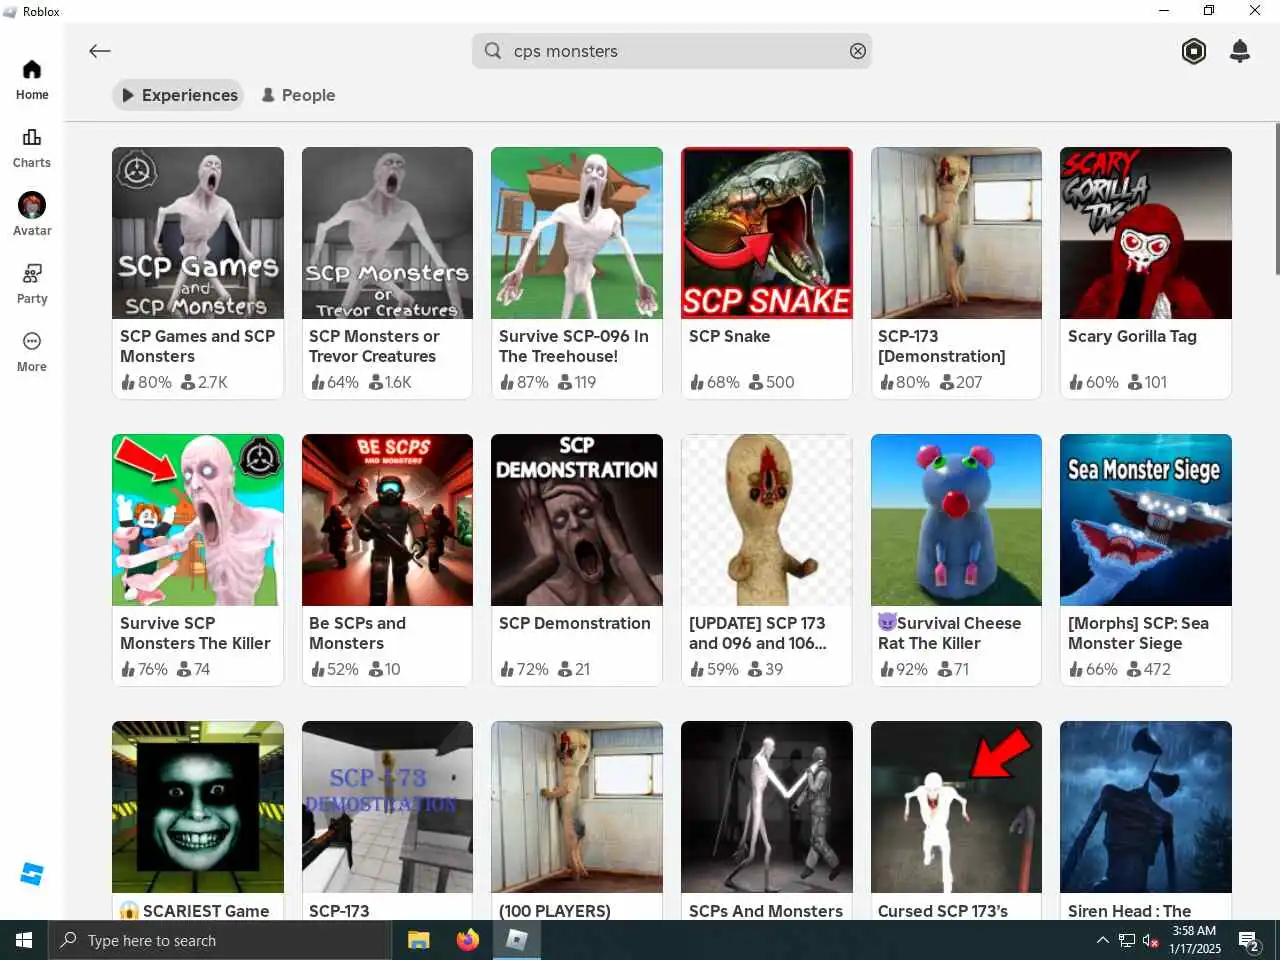The image size is (1280, 960).
Task: Click the Be SCPs and Monsters title
Action: pyautogui.click(x=358, y=633)
